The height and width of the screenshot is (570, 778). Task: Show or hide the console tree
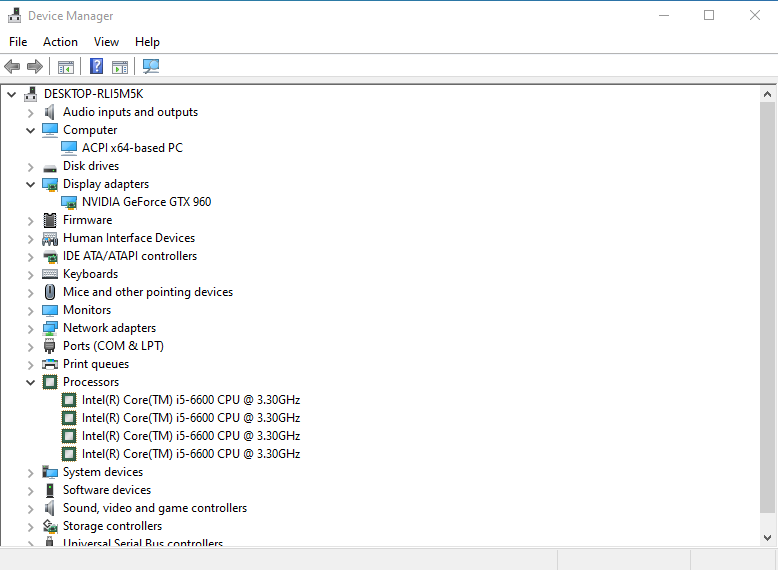pos(65,66)
